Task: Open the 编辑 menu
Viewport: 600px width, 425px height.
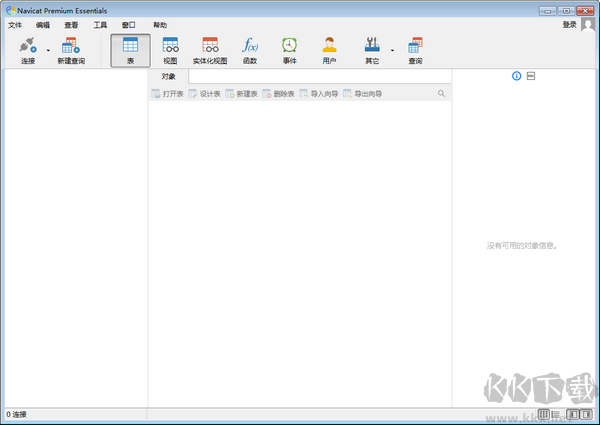Action: pos(43,25)
